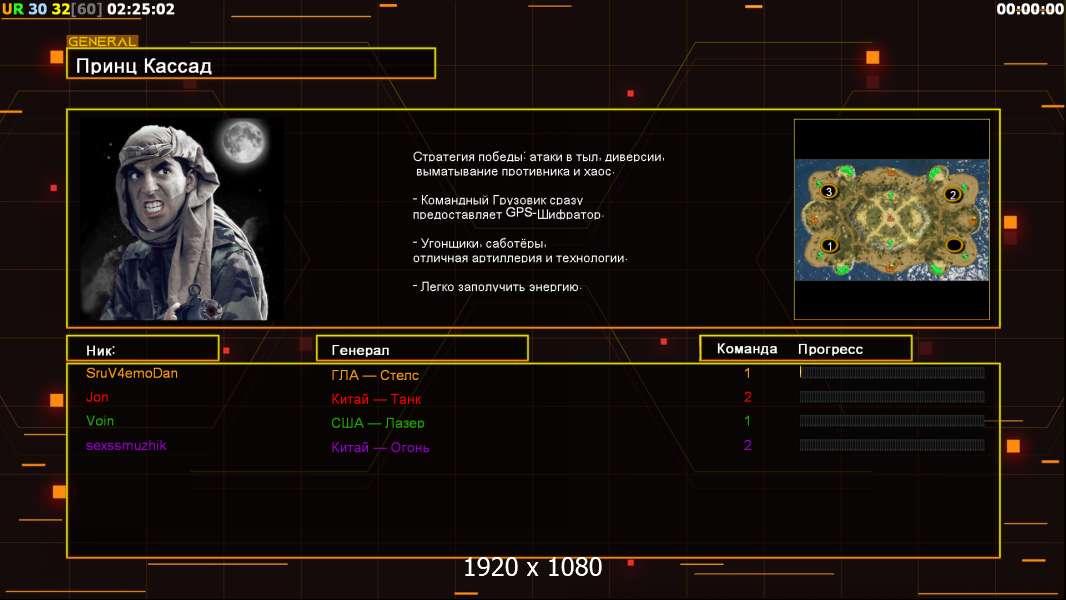Select player Jon in the list

click(x=97, y=397)
